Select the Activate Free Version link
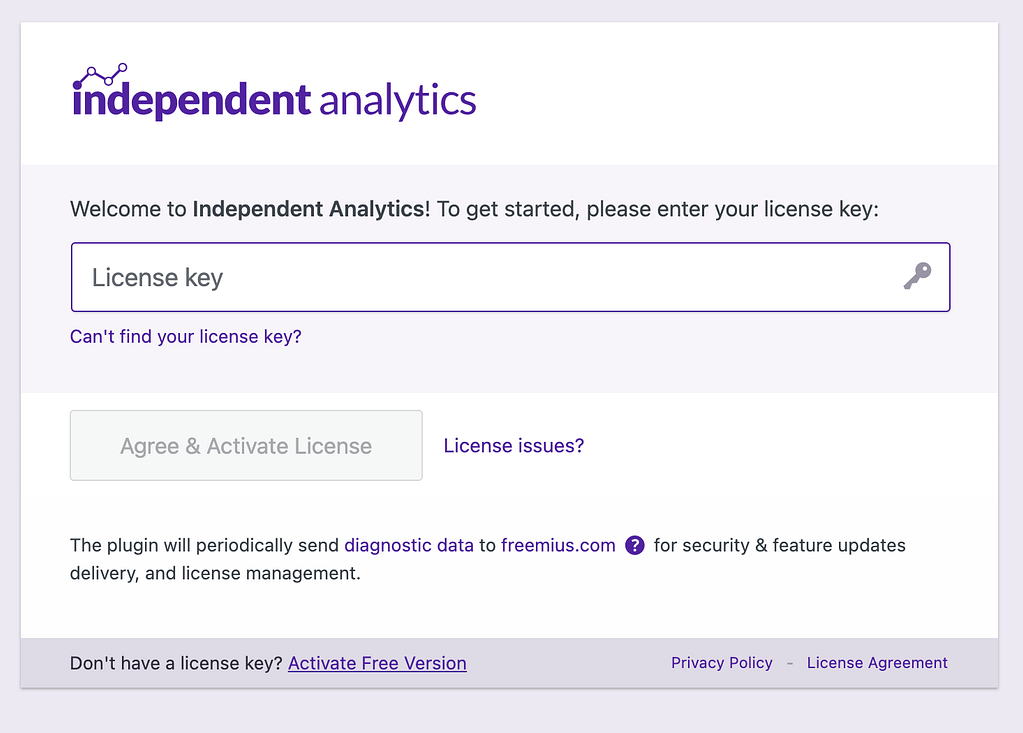 point(377,663)
